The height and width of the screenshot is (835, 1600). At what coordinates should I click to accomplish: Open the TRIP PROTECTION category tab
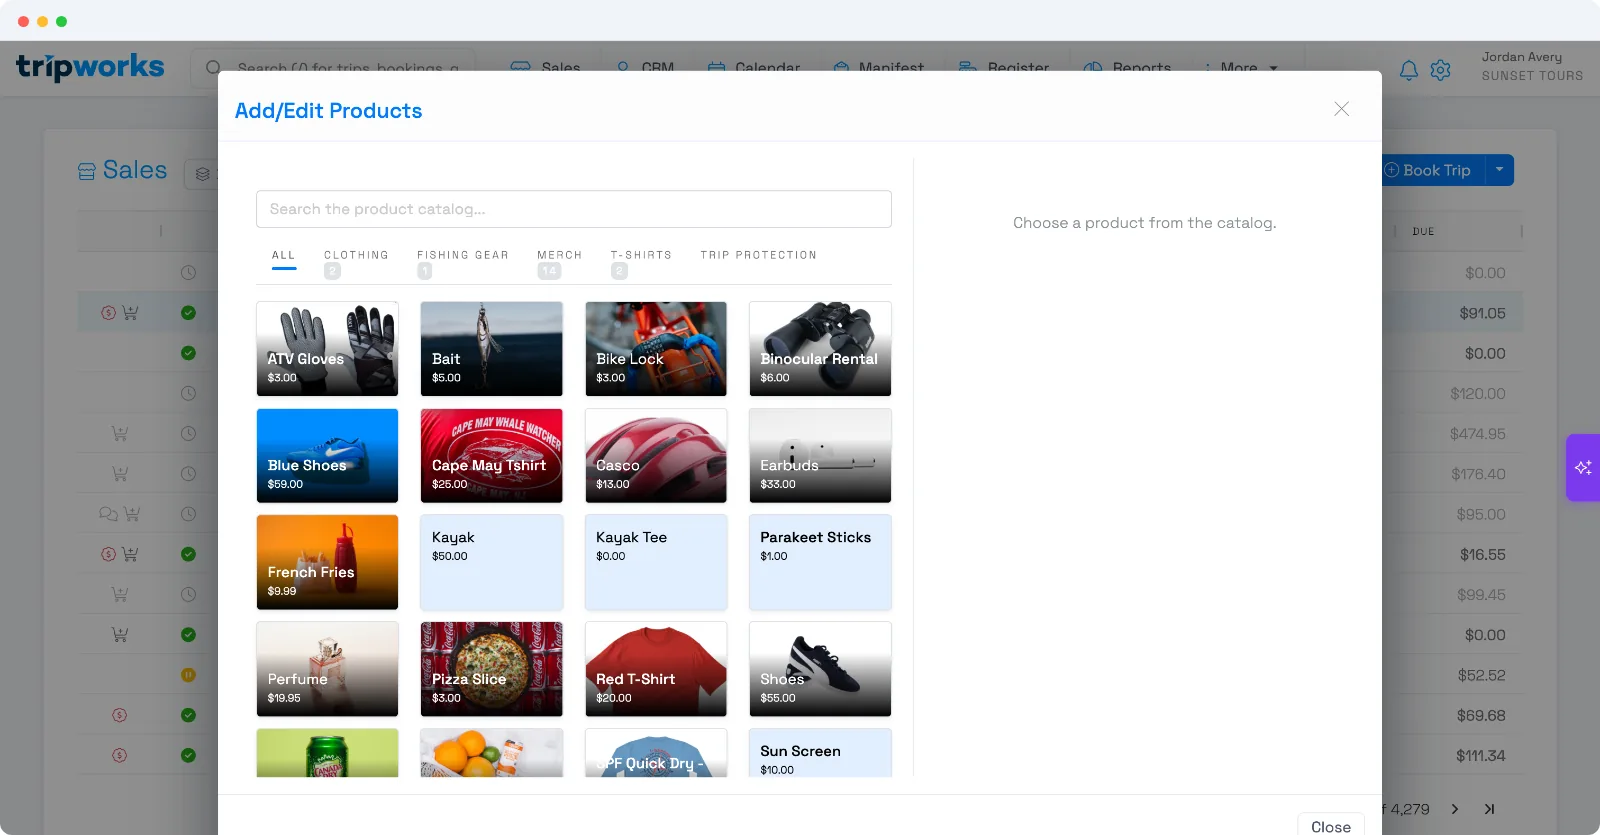(758, 255)
